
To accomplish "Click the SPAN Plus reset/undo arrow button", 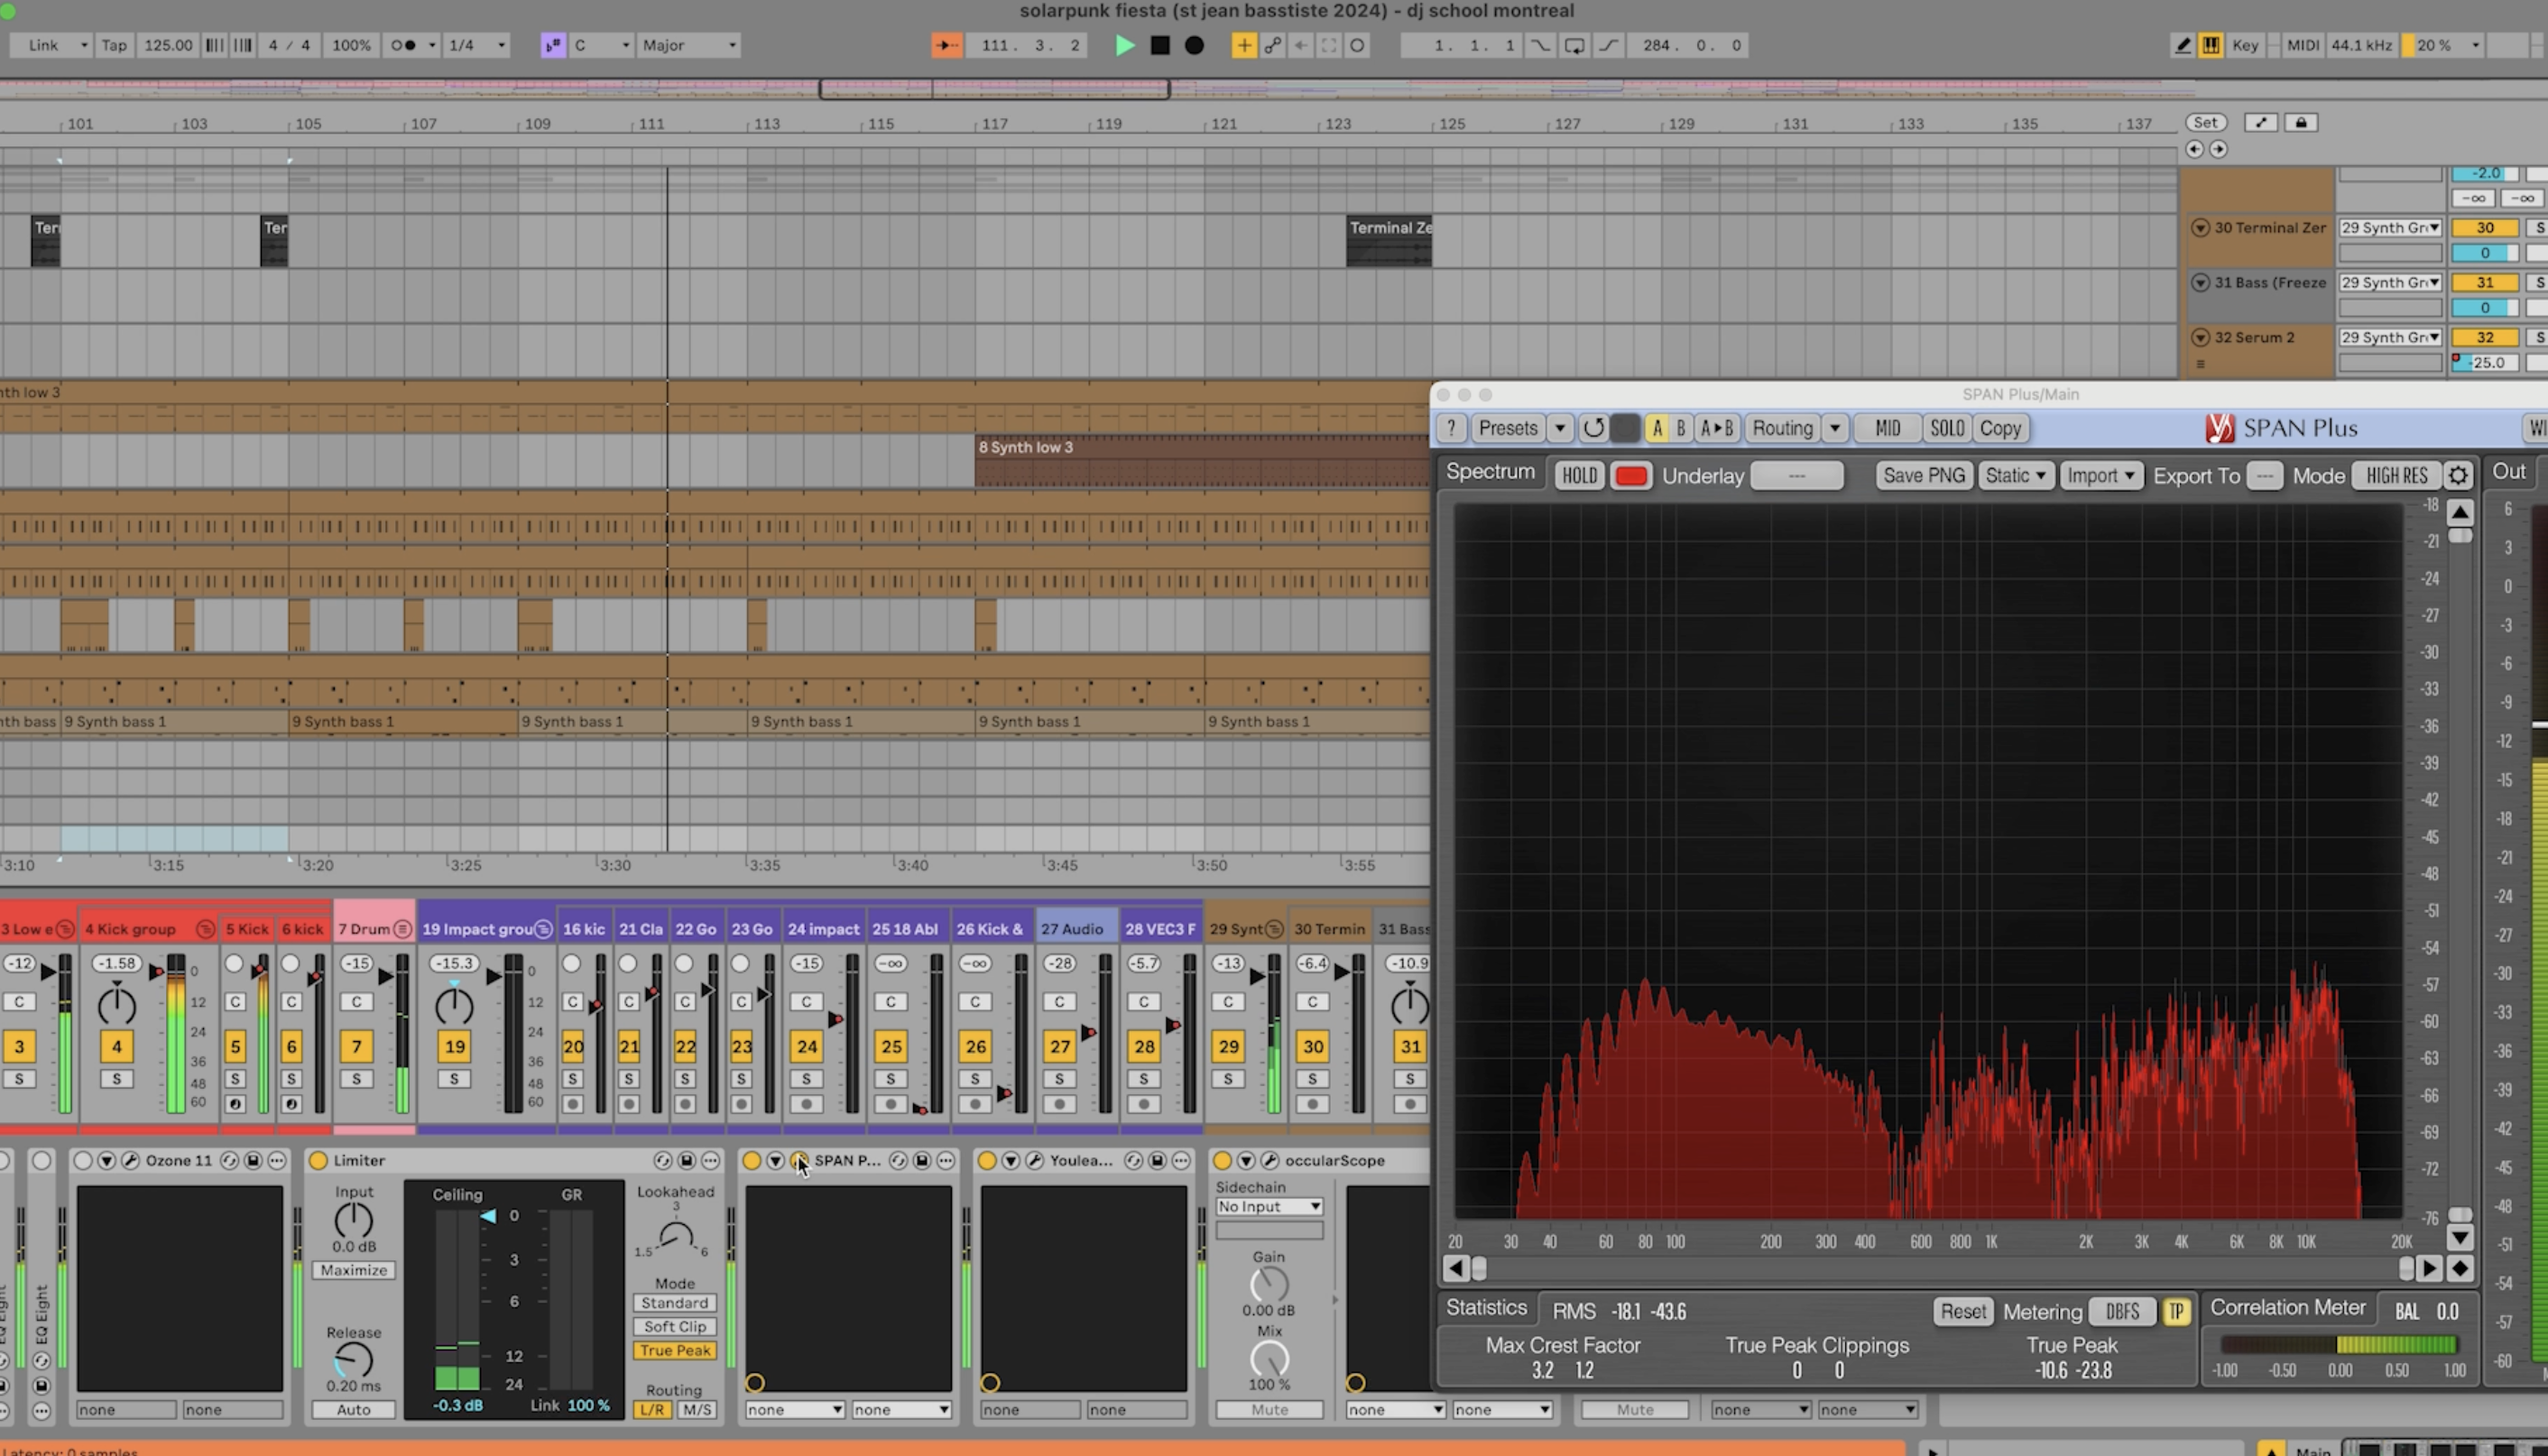I will pos(1593,428).
